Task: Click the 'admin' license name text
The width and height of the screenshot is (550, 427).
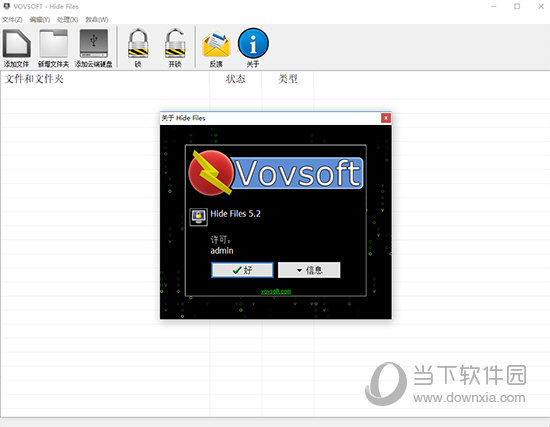Action: (222, 251)
